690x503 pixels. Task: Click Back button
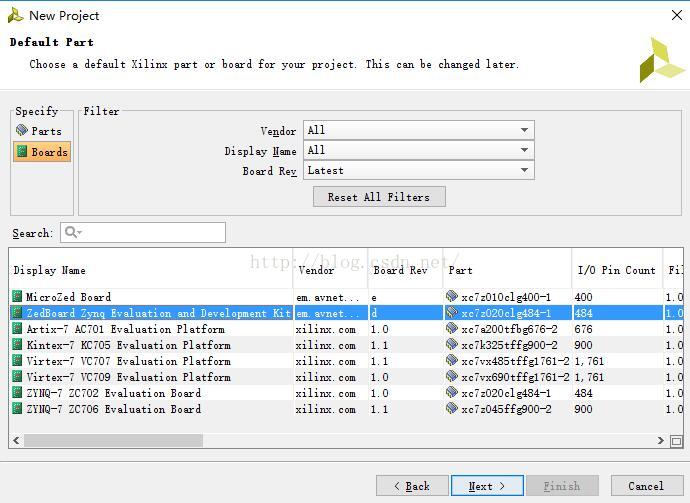coord(412,486)
